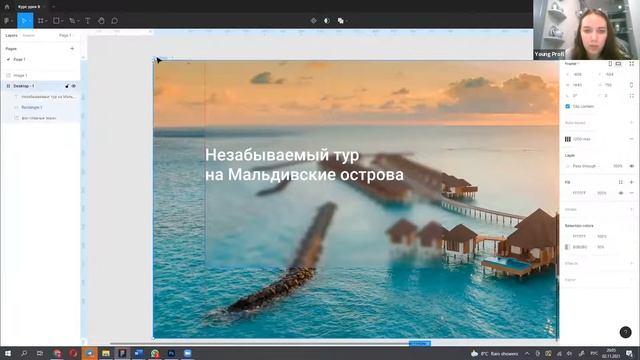The image size is (640, 360).
Task: Toggle layer visibility eye in Layer section
Action: 631,166
